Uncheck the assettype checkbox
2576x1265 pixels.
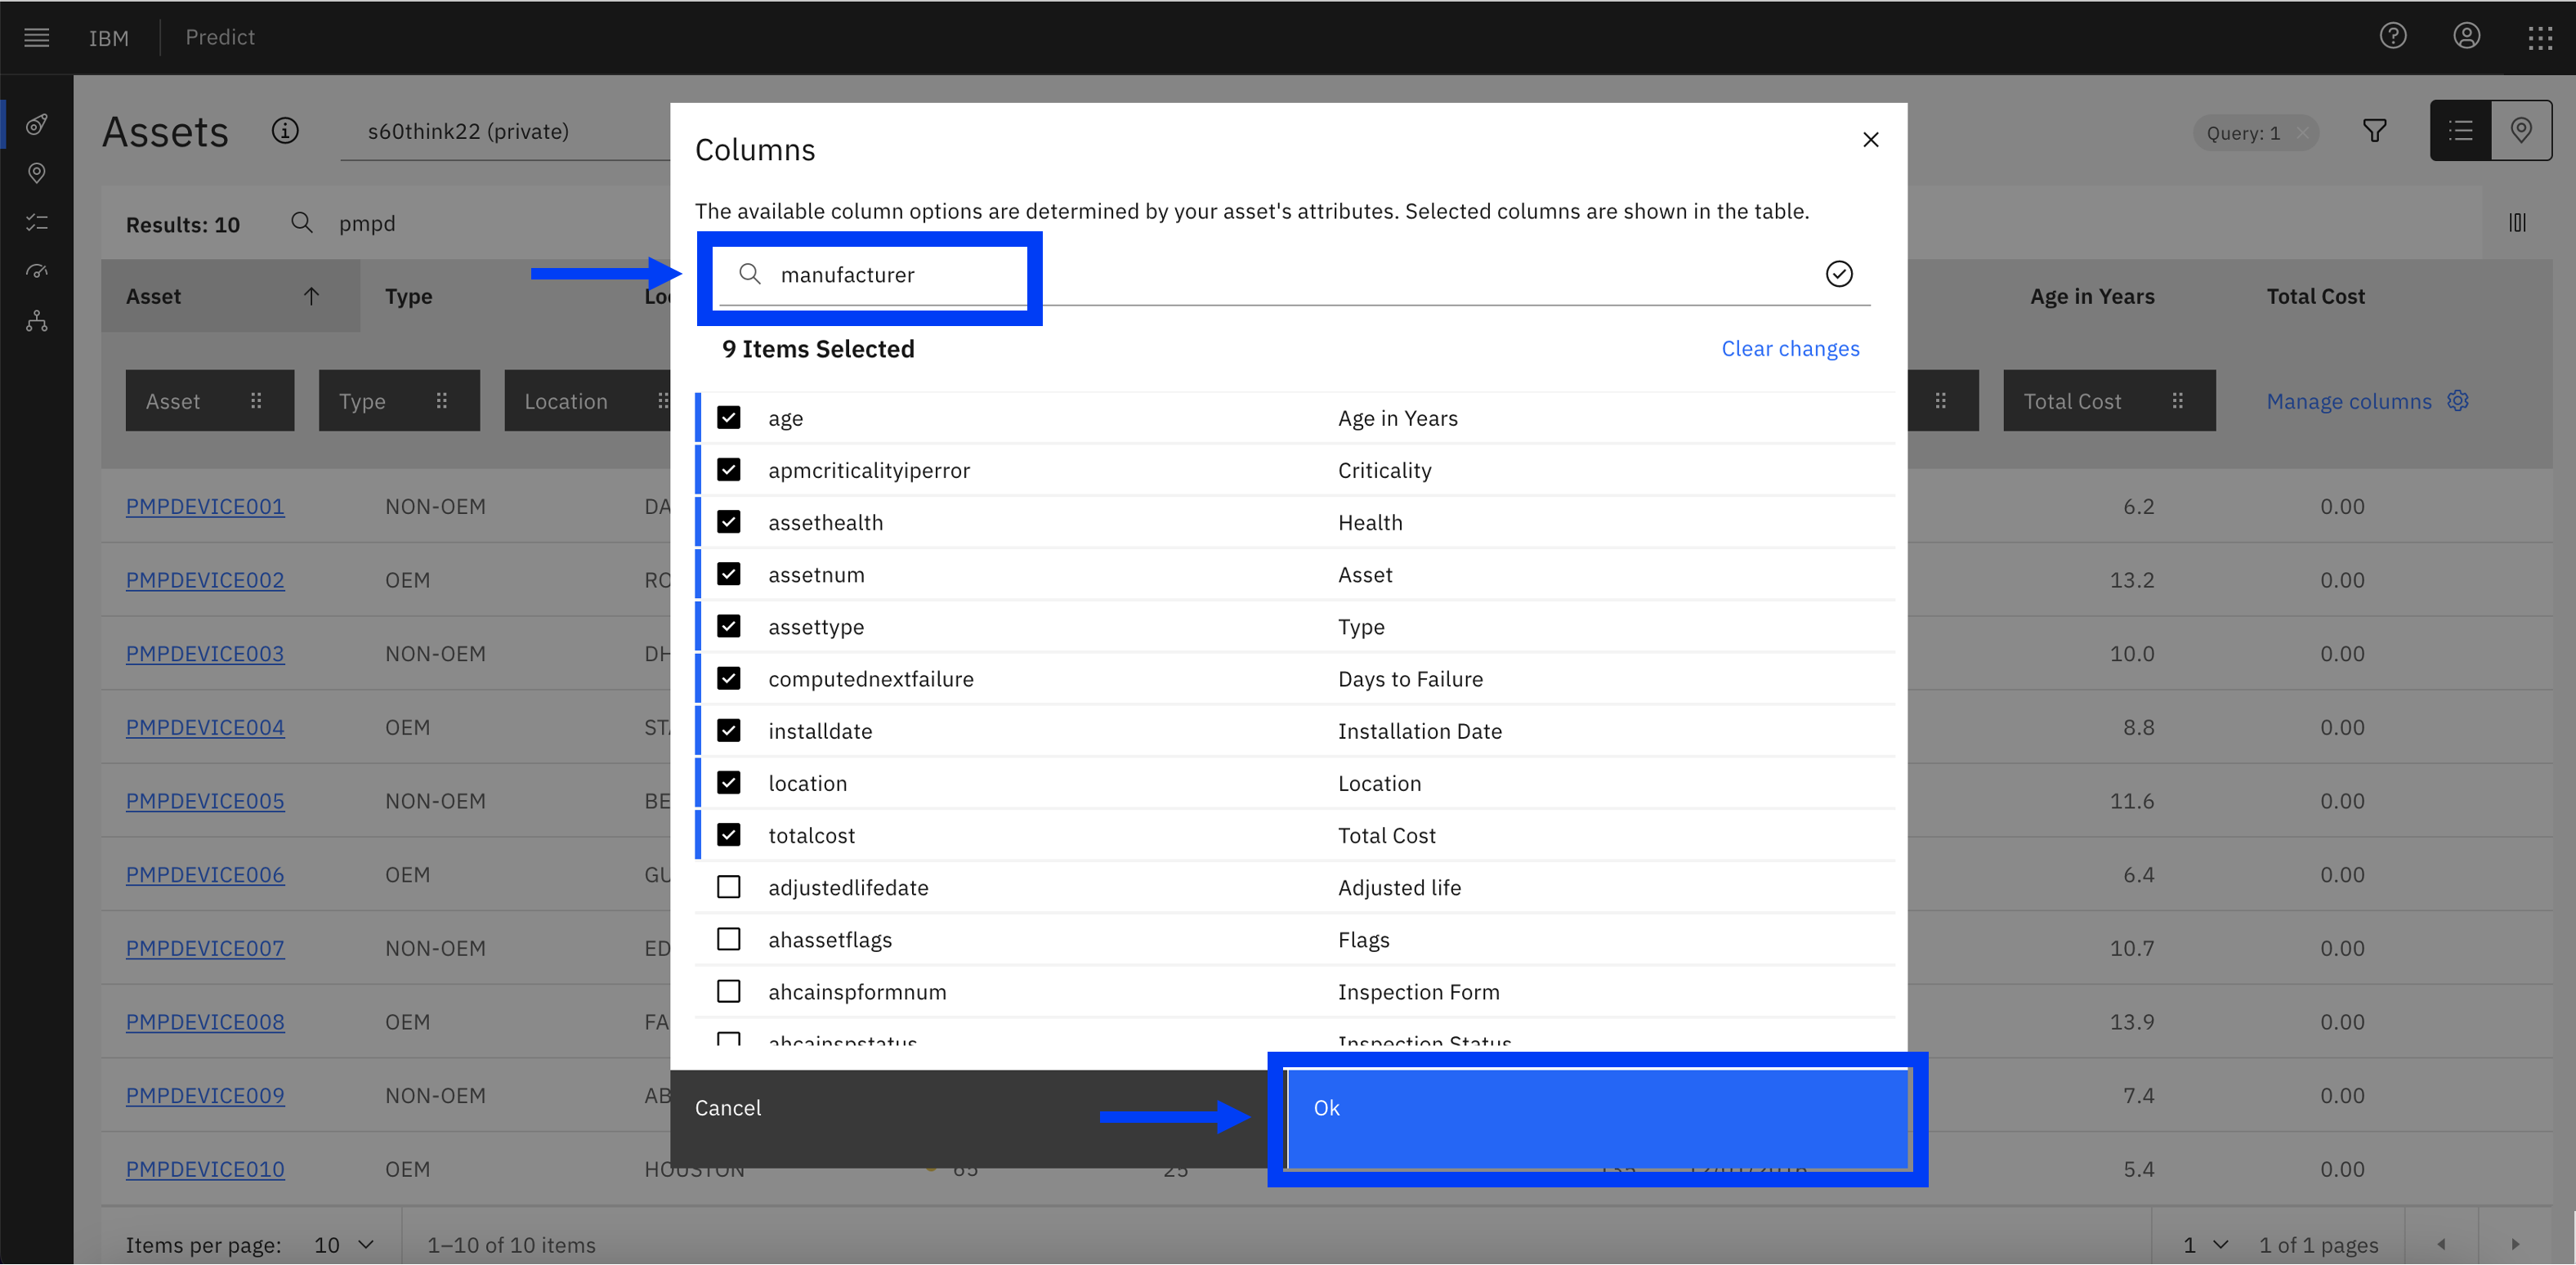click(x=729, y=626)
